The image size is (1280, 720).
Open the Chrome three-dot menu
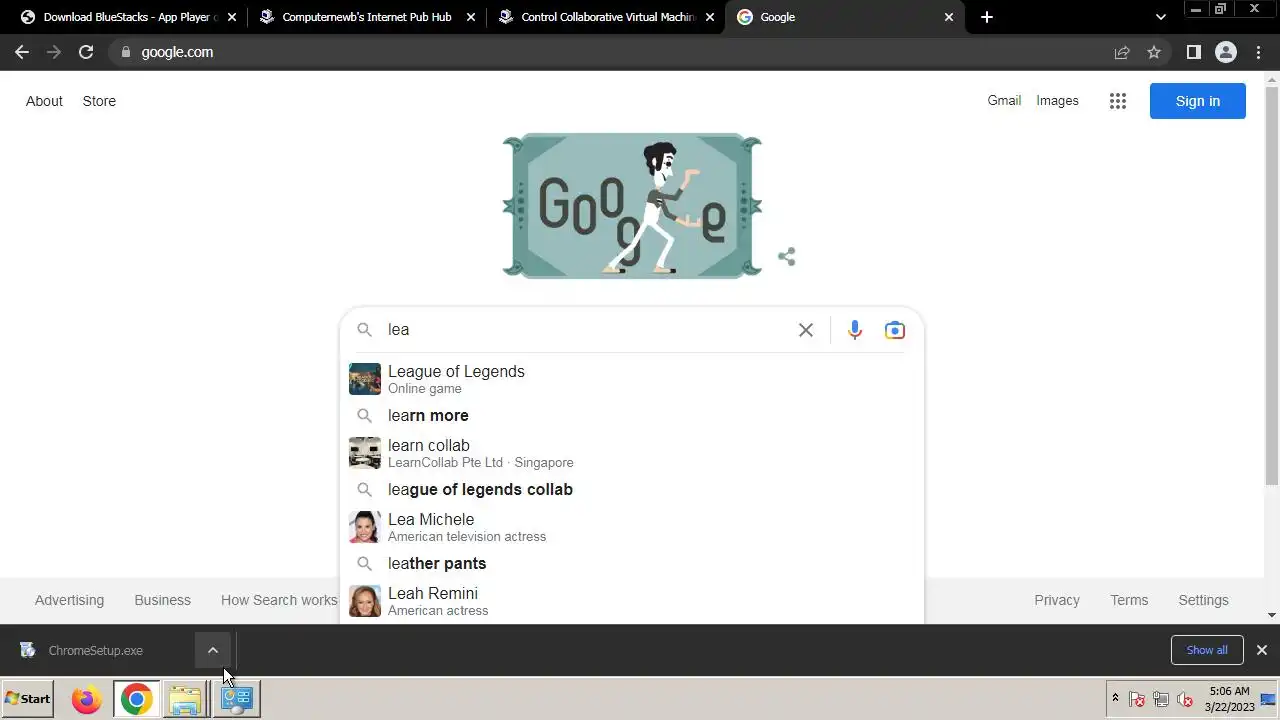point(1259,52)
